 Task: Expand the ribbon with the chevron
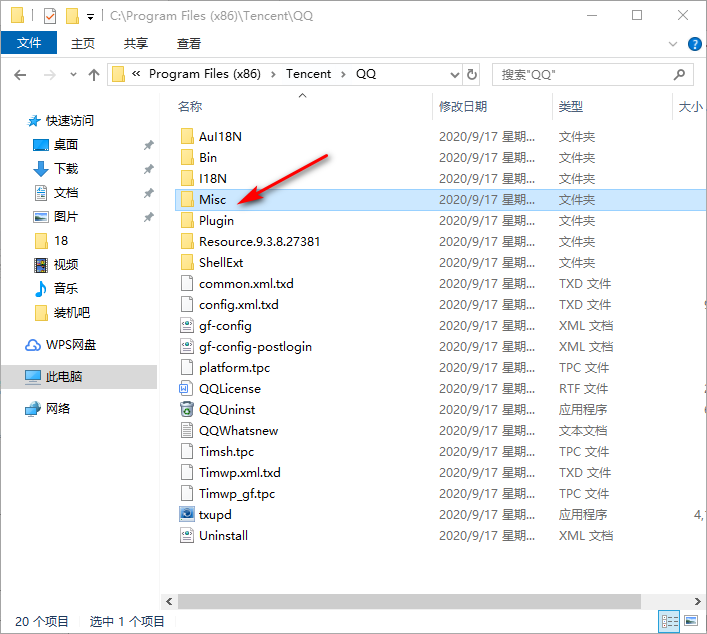pyautogui.click(x=673, y=44)
